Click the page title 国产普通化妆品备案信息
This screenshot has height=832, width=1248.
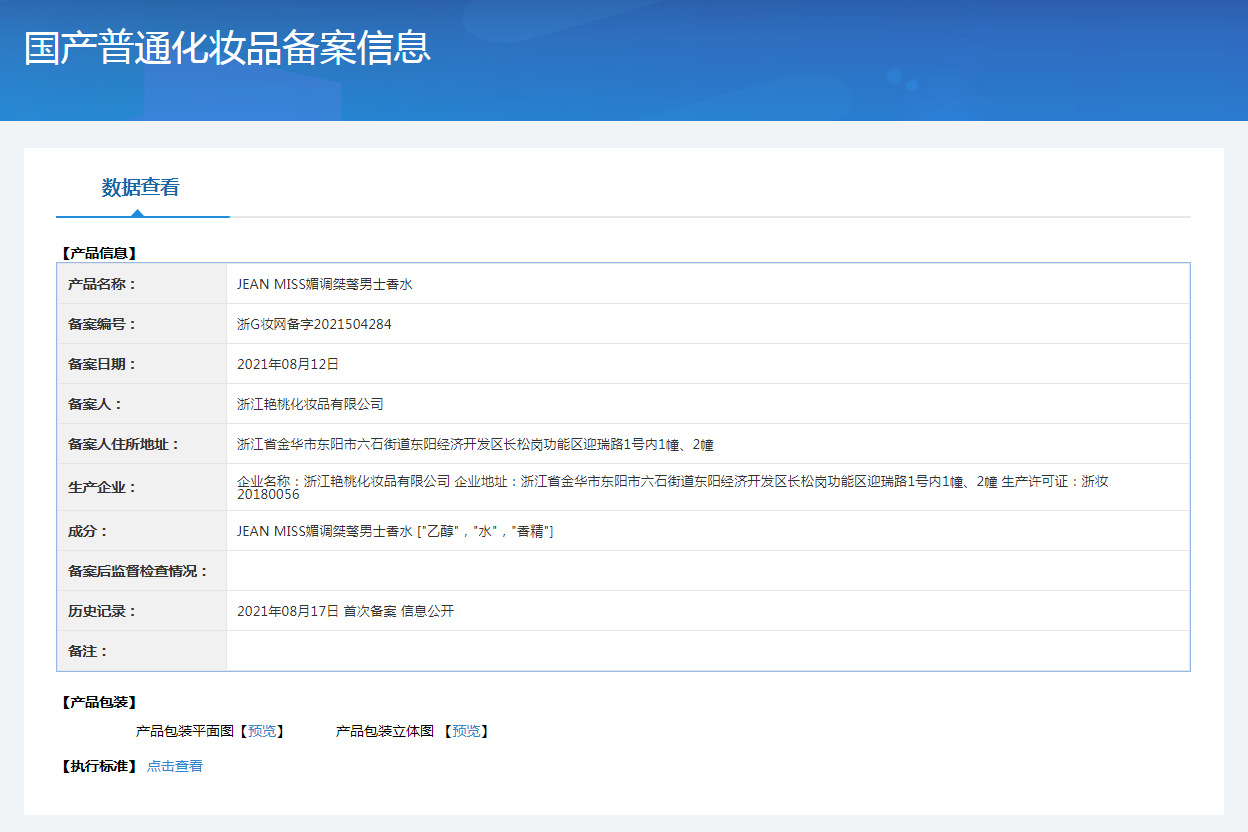pos(228,48)
